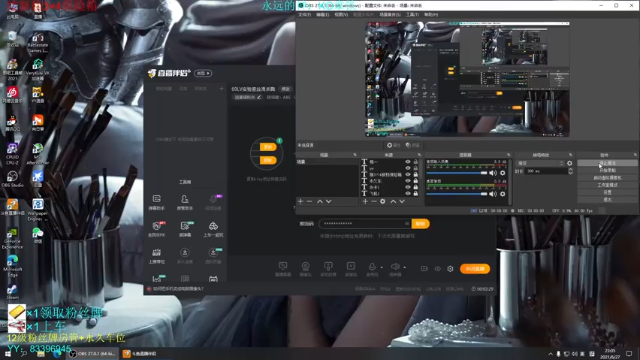This screenshot has height=360, width=640.
Task: Open 帮助(H) menu in OBS
Action: 431,15
